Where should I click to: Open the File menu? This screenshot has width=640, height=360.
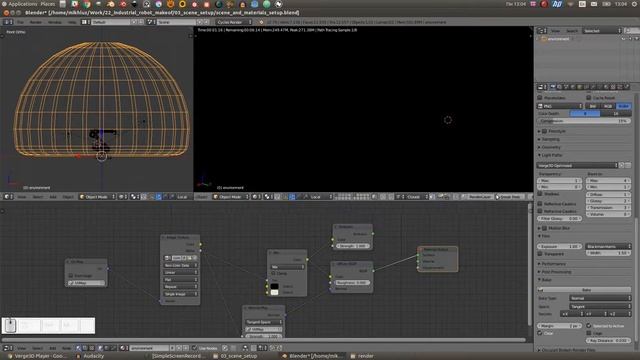coord(20,22)
